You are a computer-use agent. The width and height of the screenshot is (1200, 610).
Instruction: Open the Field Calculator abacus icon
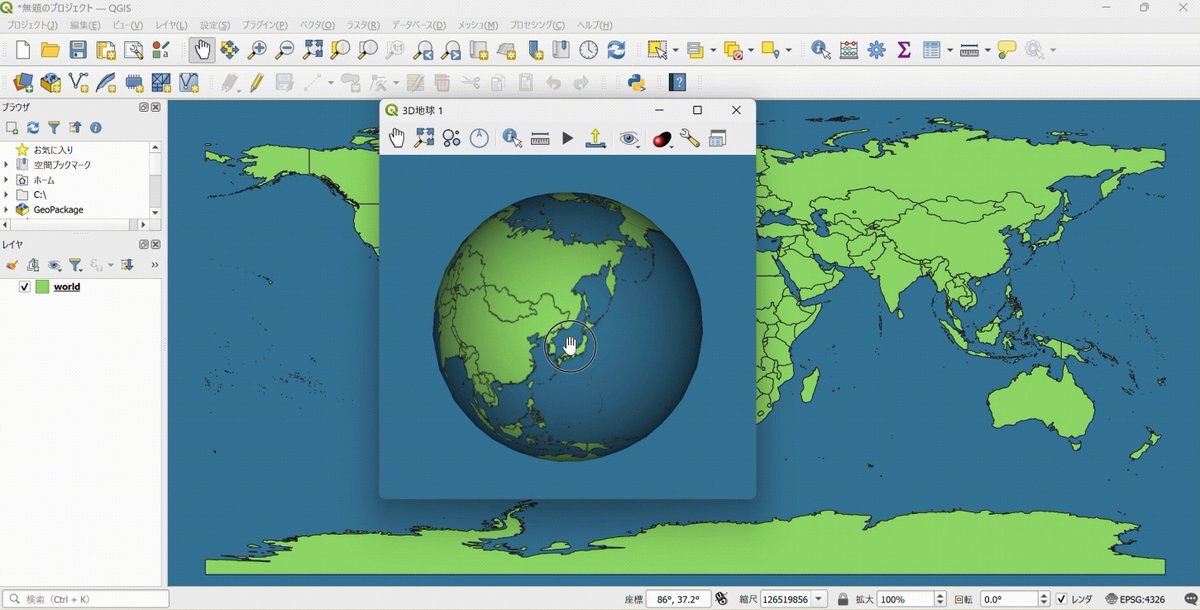[x=849, y=50]
